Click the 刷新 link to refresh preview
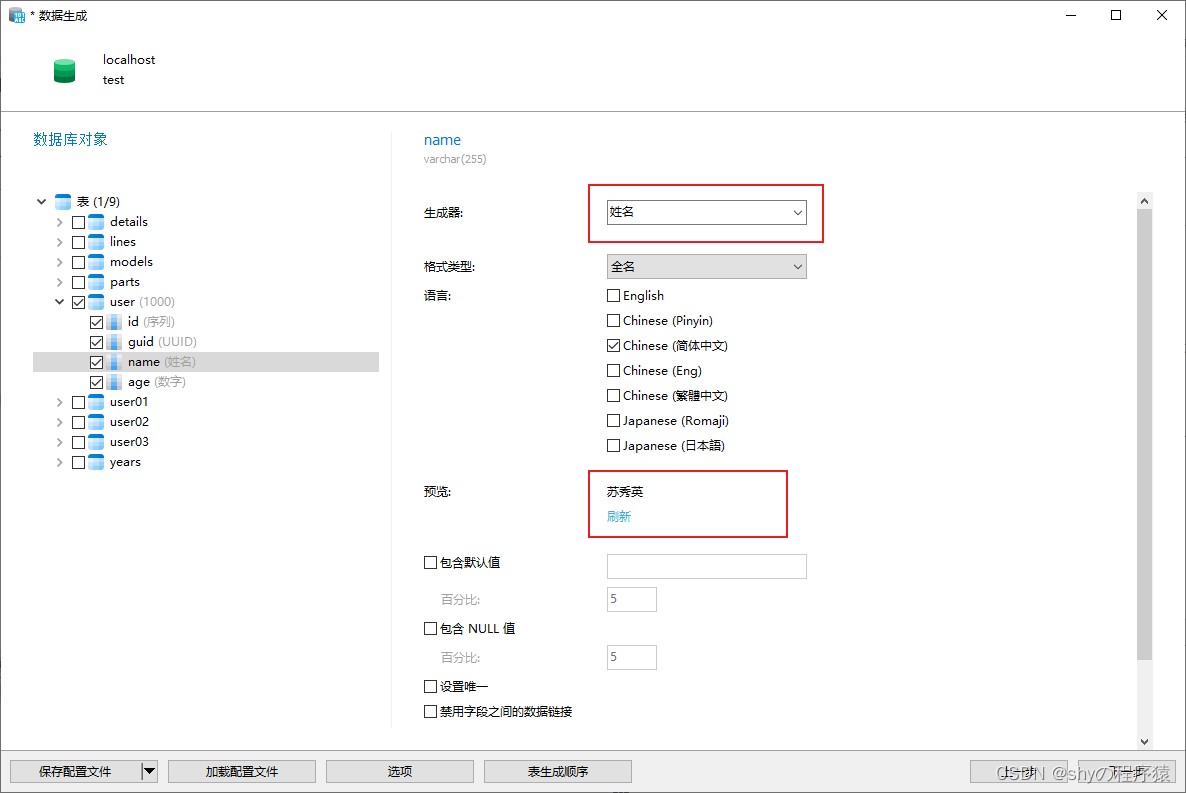 619,516
